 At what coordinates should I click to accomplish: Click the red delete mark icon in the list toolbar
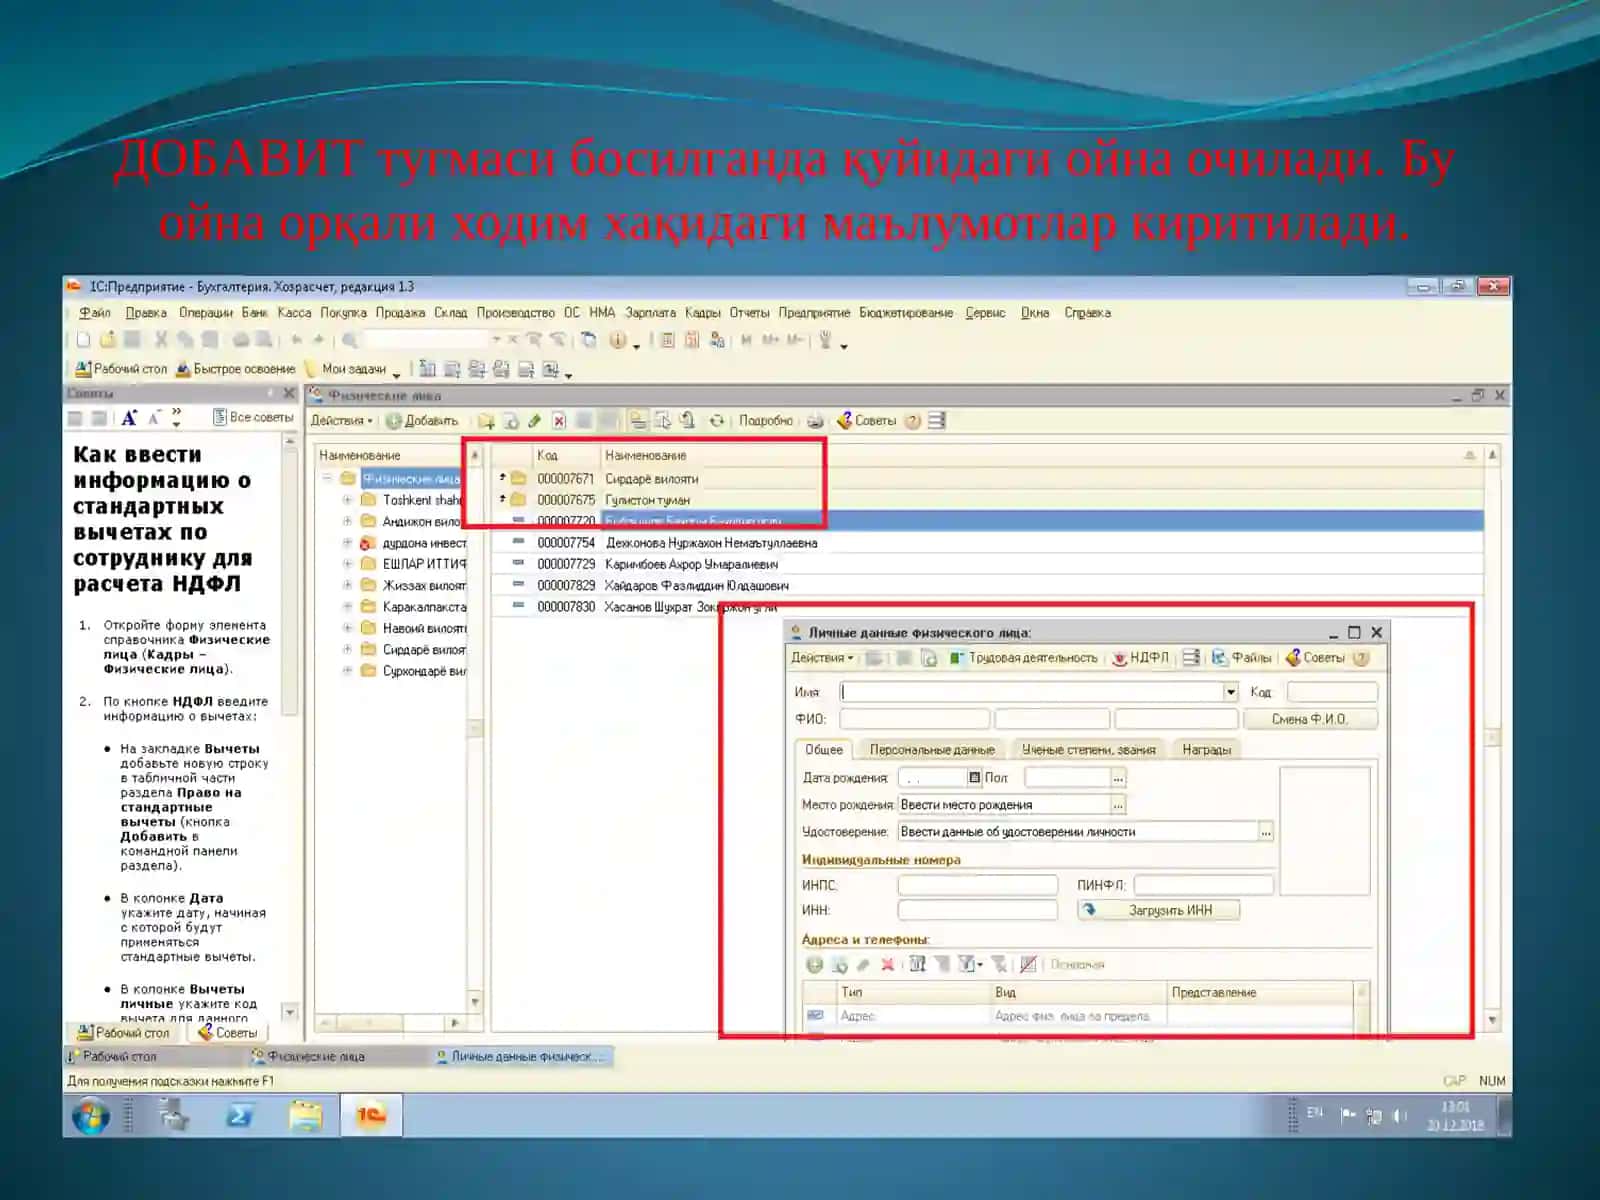point(559,421)
